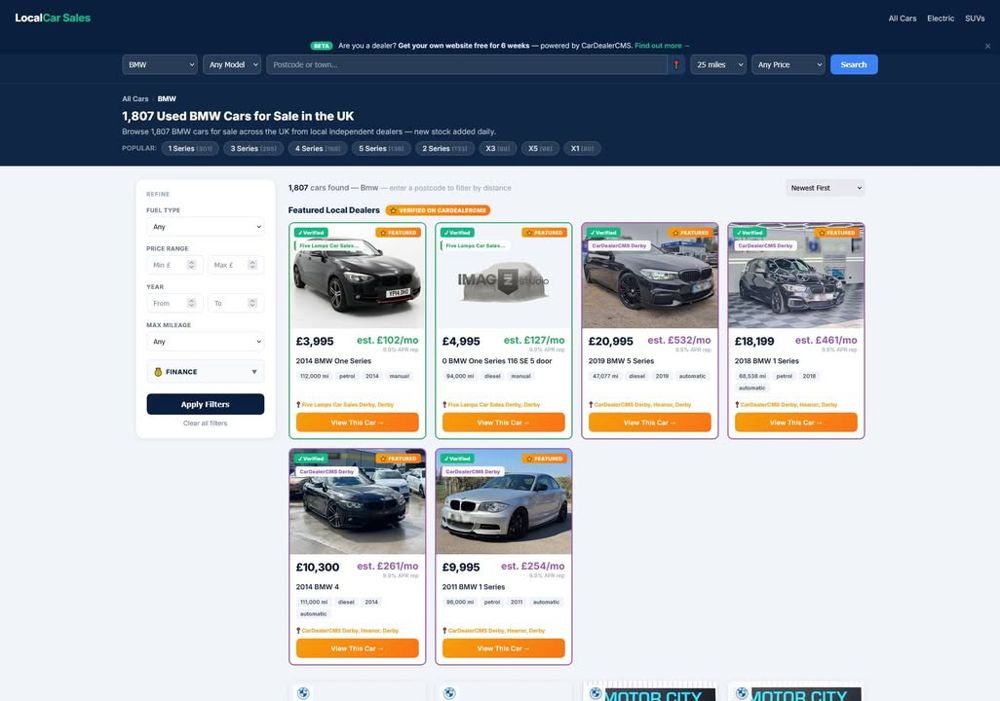Viewport: 1000px width, 701px height.
Task: Click the BETA badge in banner
Action: click(321, 46)
